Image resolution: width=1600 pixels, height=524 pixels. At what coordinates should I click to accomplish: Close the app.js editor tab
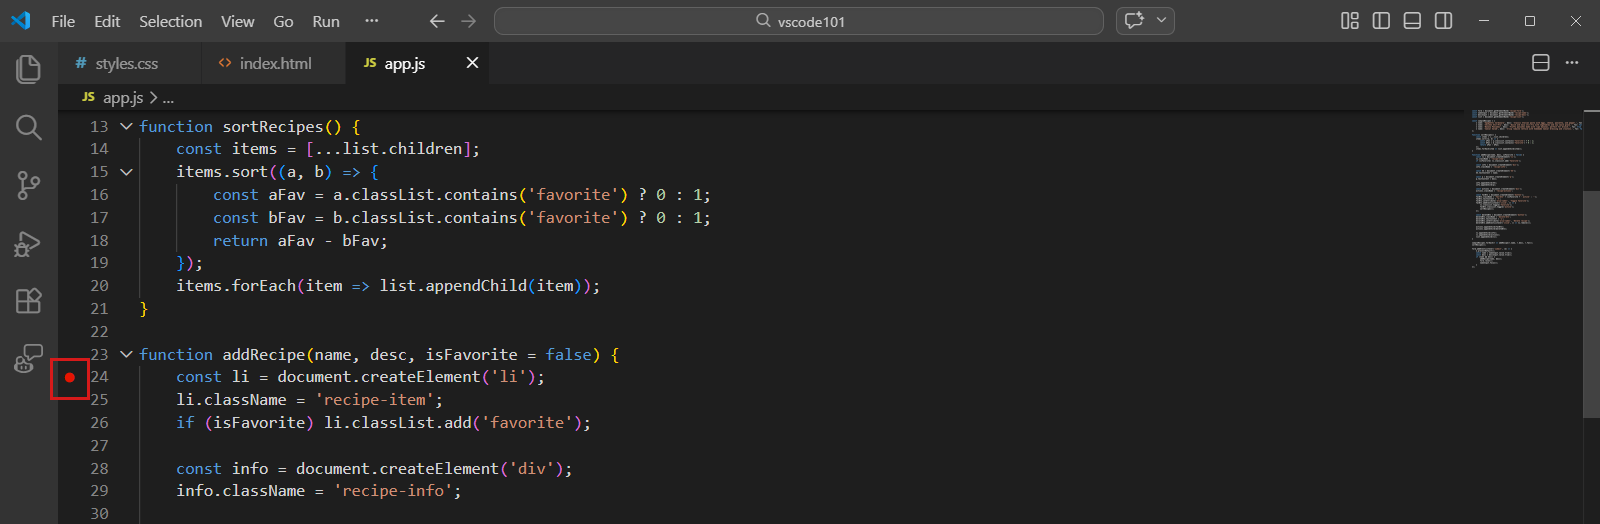coord(472,63)
